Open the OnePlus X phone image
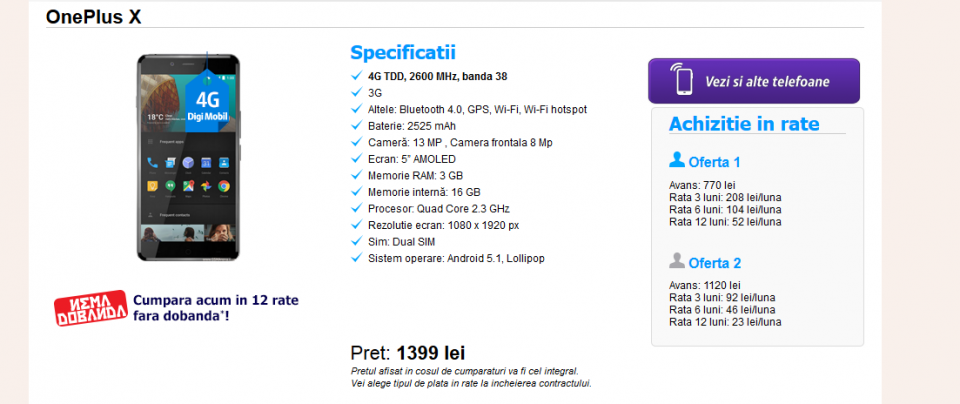This screenshot has height=404, width=960. [x=188, y=157]
